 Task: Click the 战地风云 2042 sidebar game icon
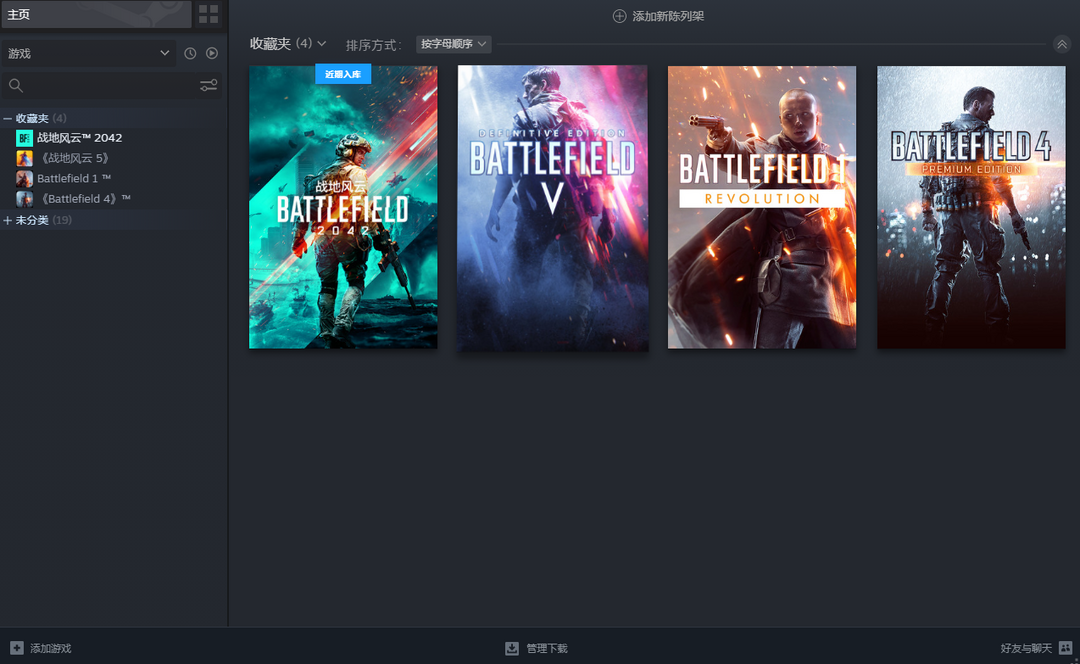pyautogui.click(x=24, y=138)
